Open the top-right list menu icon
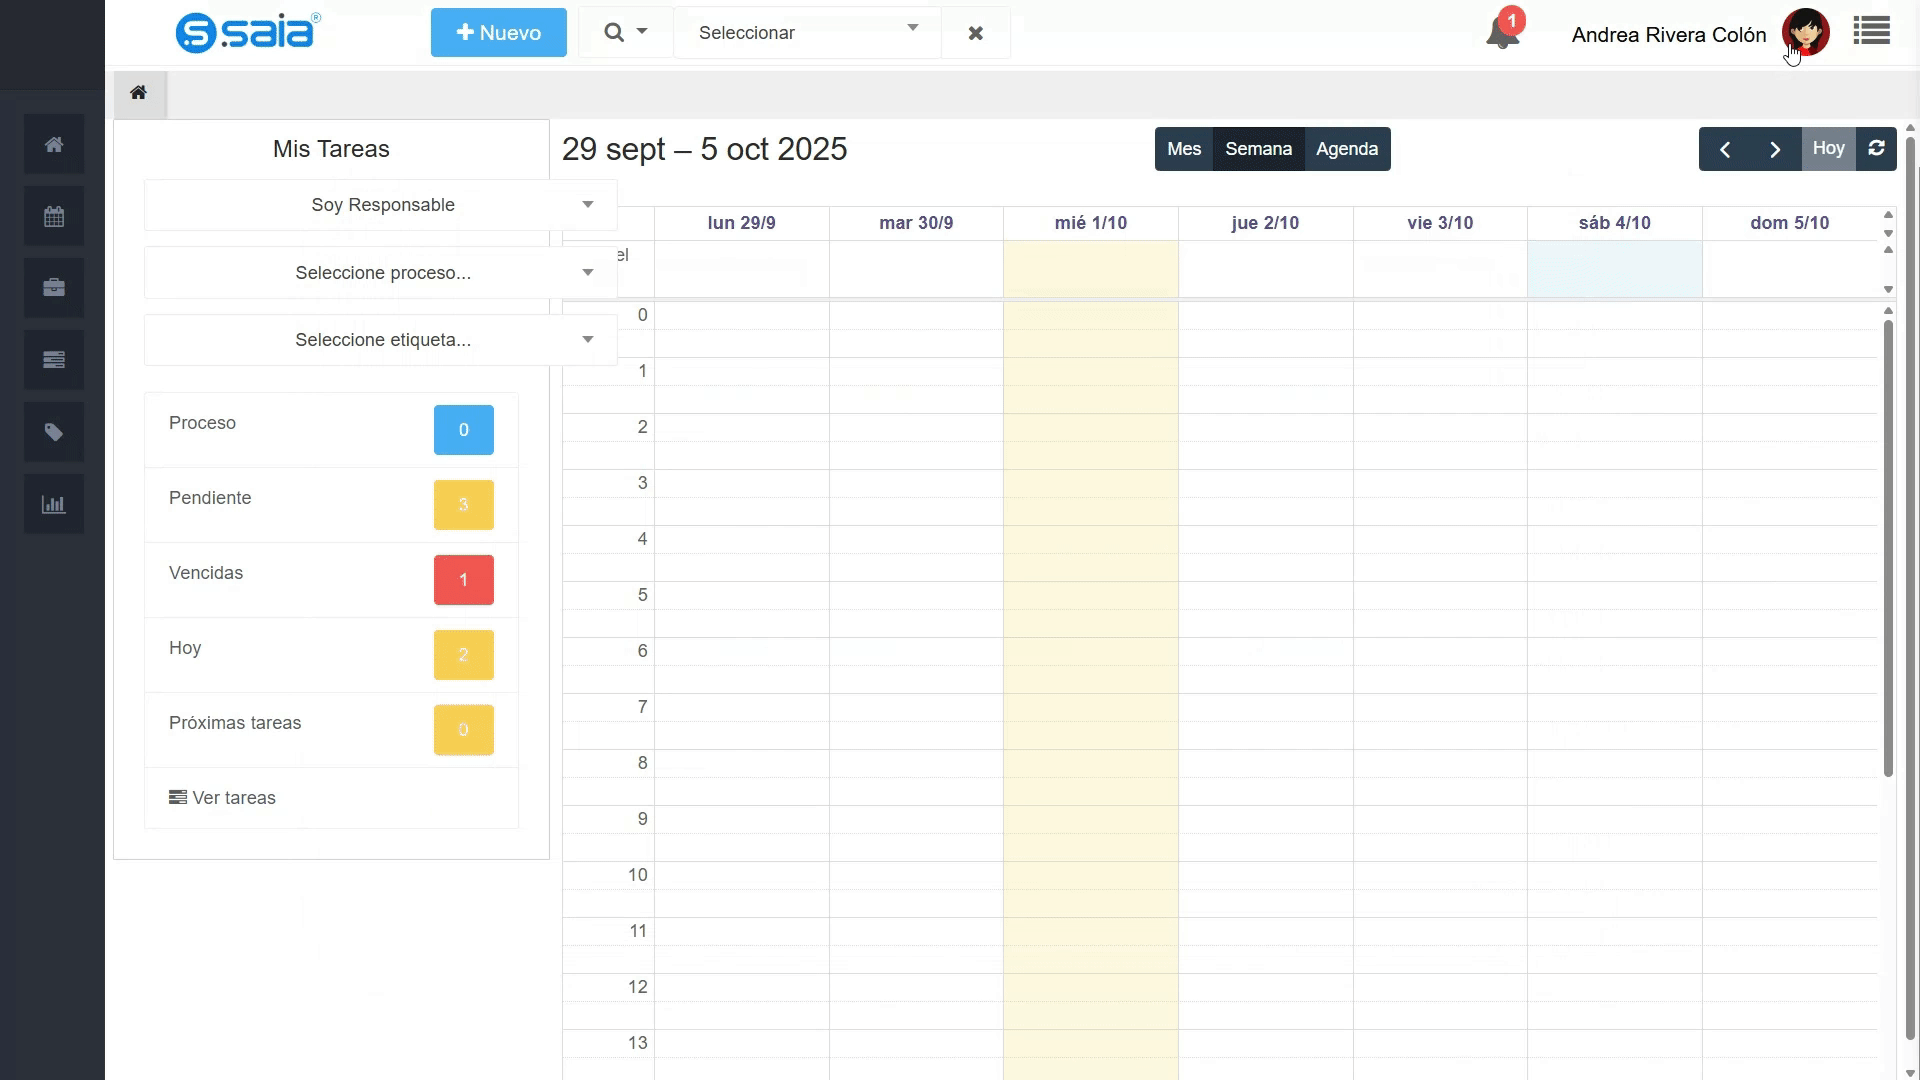This screenshot has width=1920, height=1080. click(x=1871, y=31)
